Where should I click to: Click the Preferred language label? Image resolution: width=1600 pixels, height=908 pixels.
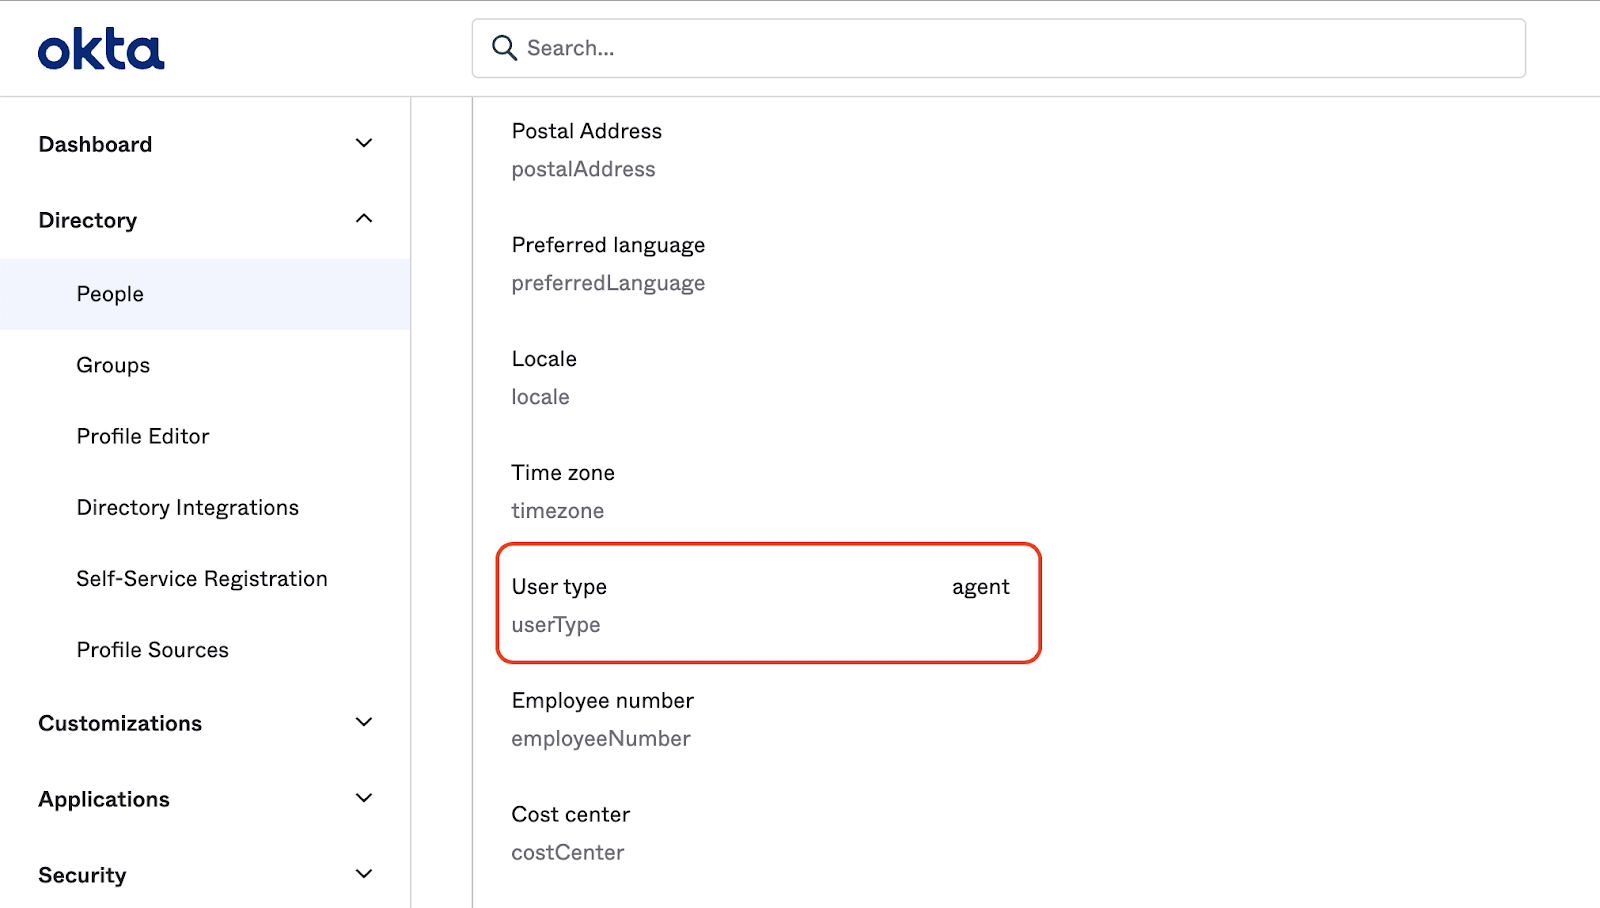click(x=609, y=245)
